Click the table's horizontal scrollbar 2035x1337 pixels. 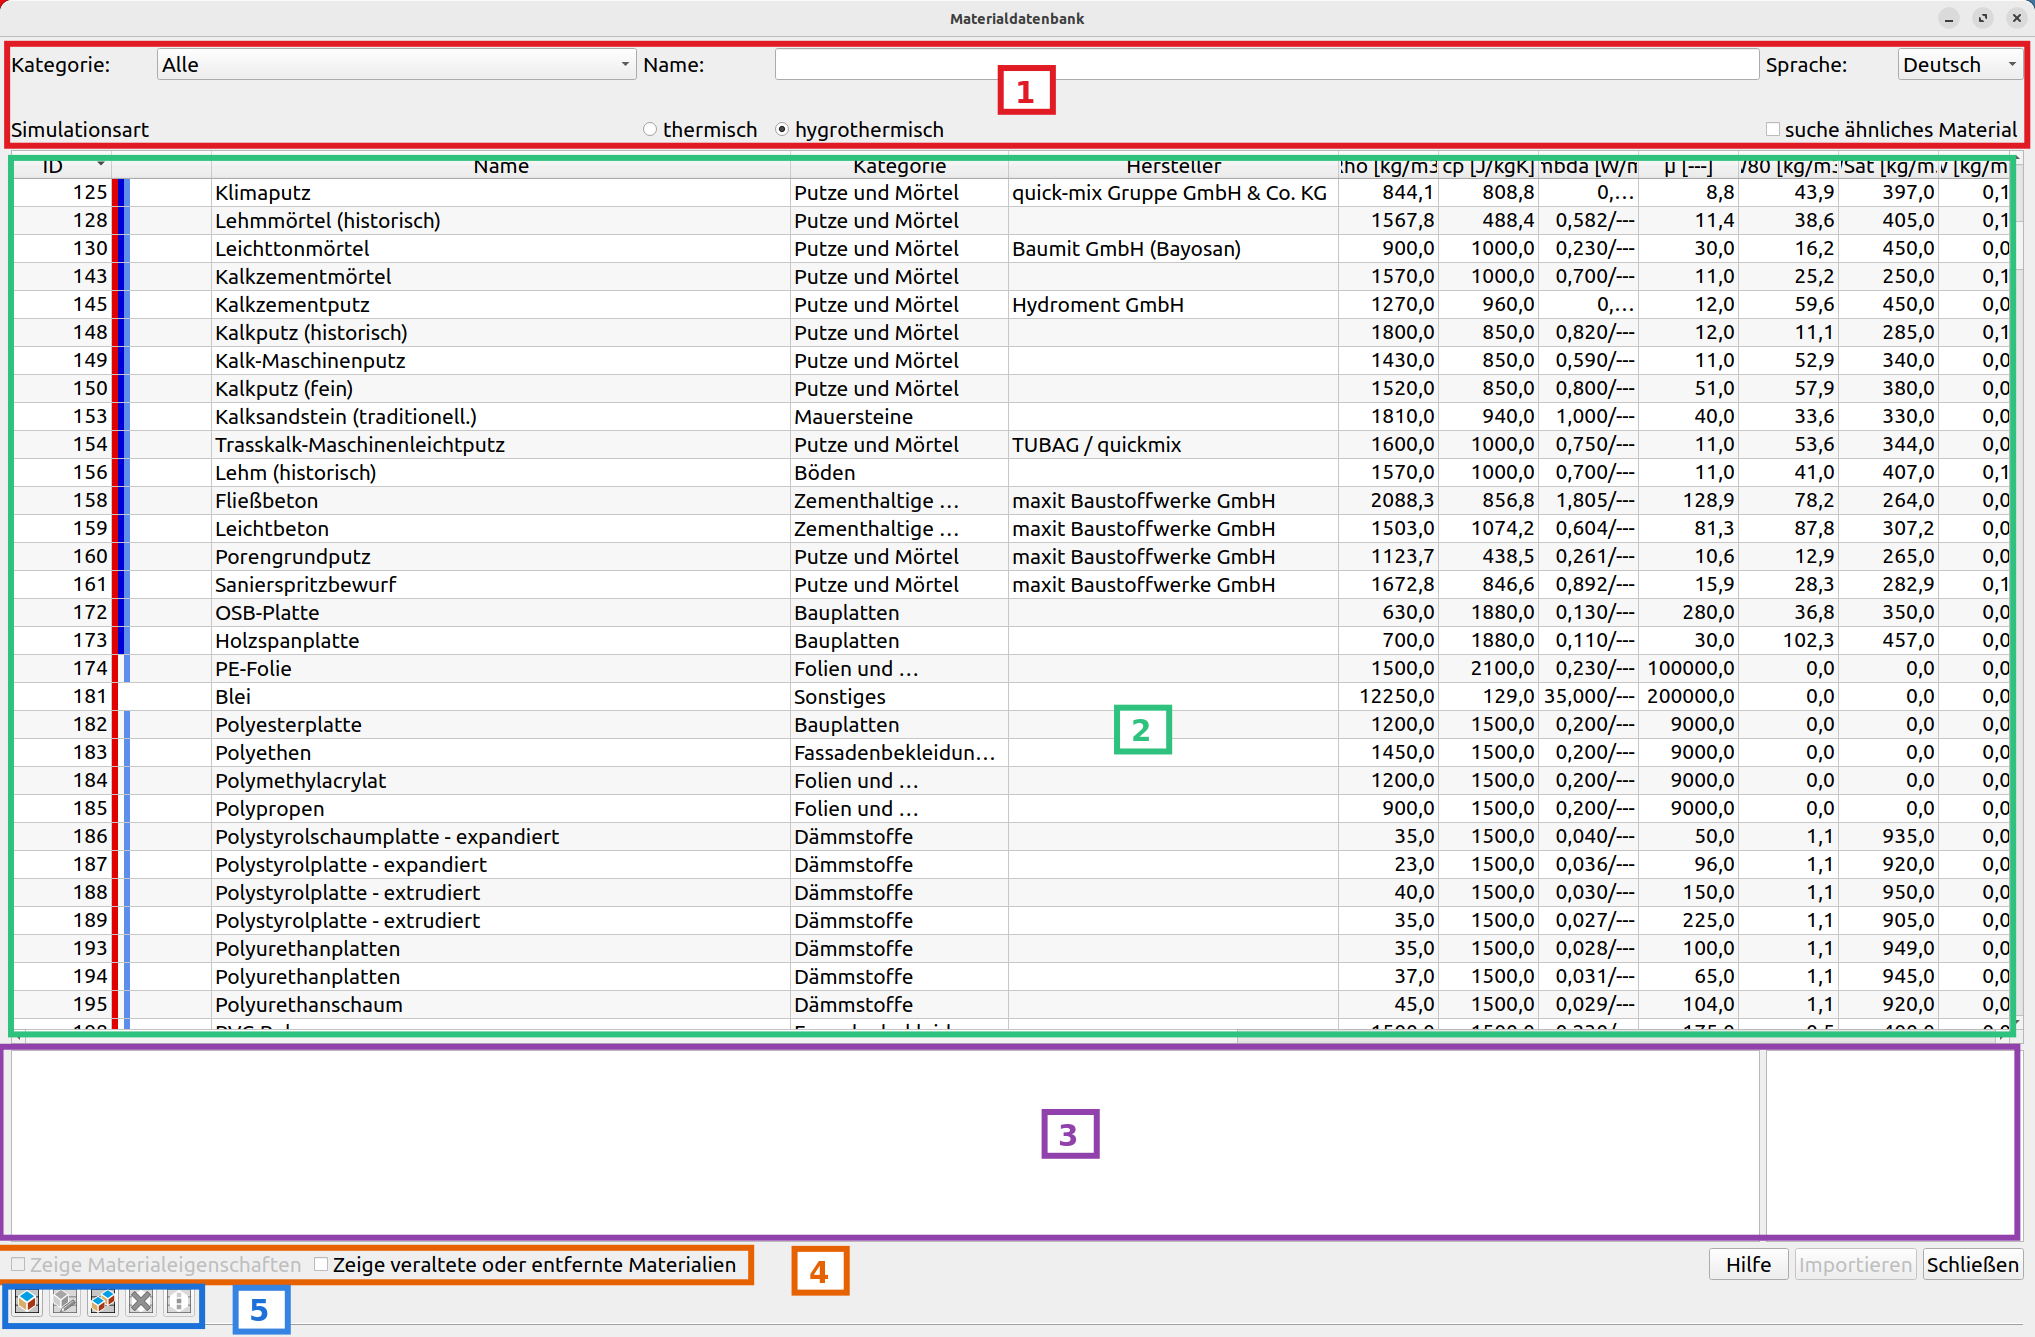pyautogui.click(x=1010, y=1036)
